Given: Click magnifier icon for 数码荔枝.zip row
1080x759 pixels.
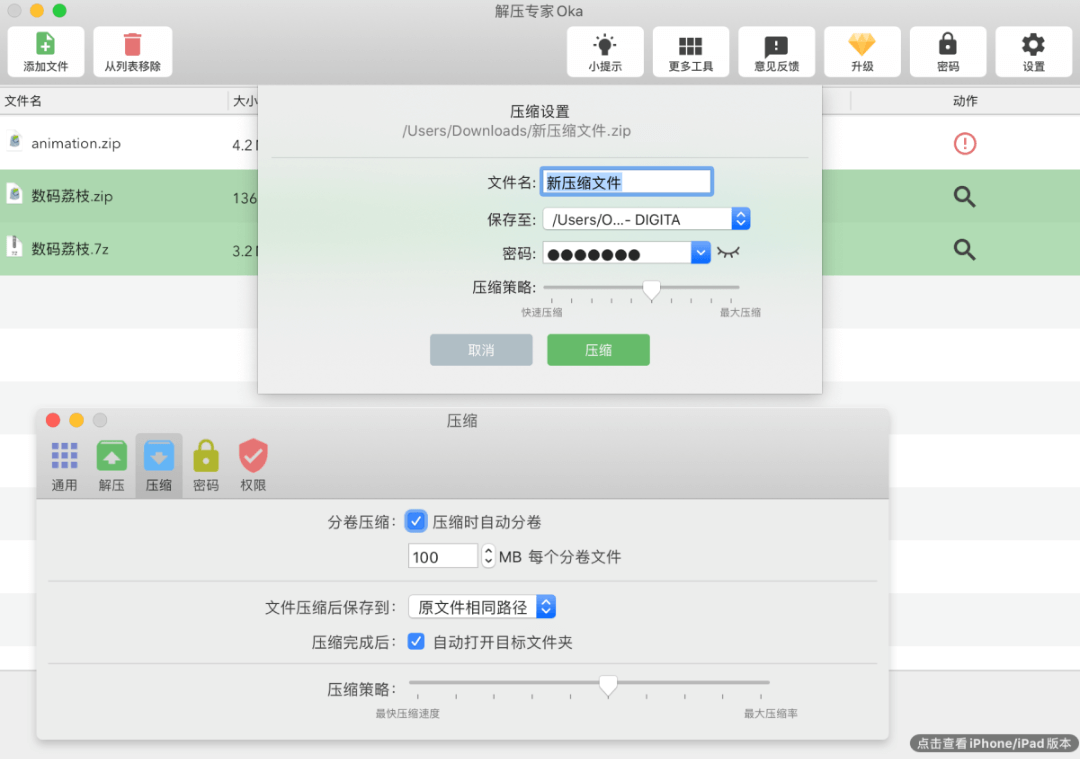Looking at the screenshot, I should (x=964, y=197).
